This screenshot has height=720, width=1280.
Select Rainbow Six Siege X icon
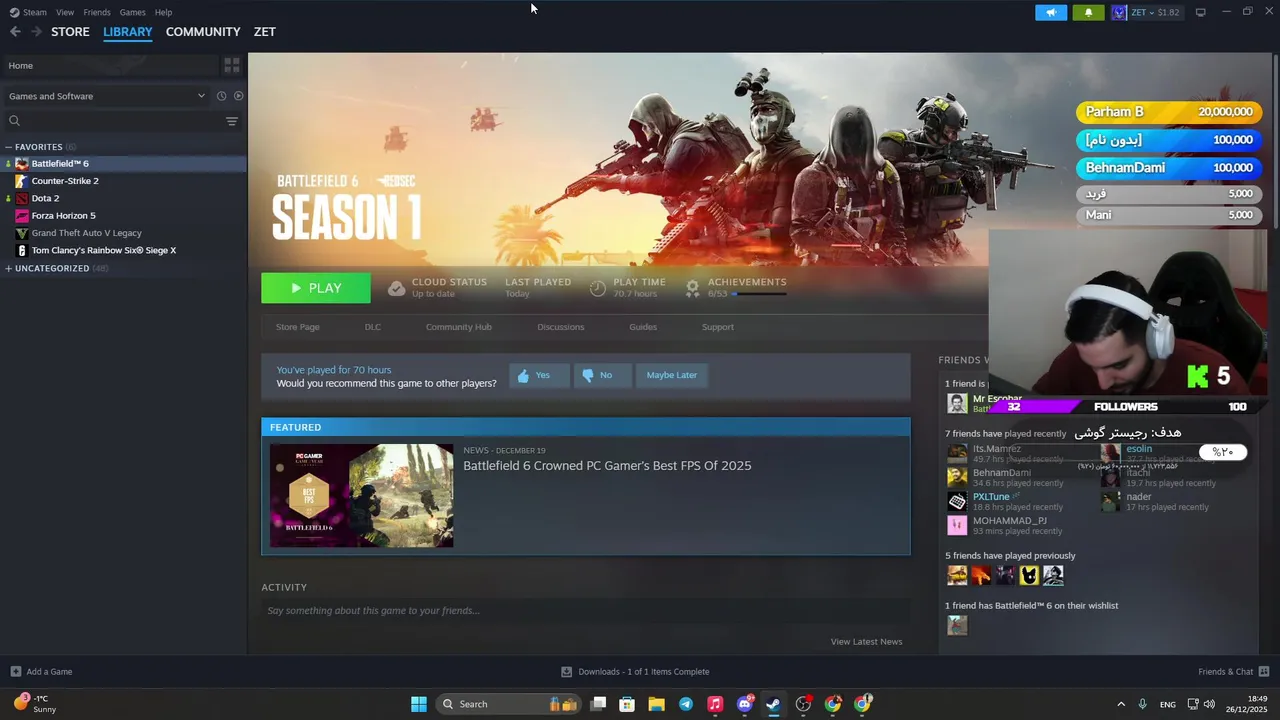(22, 250)
